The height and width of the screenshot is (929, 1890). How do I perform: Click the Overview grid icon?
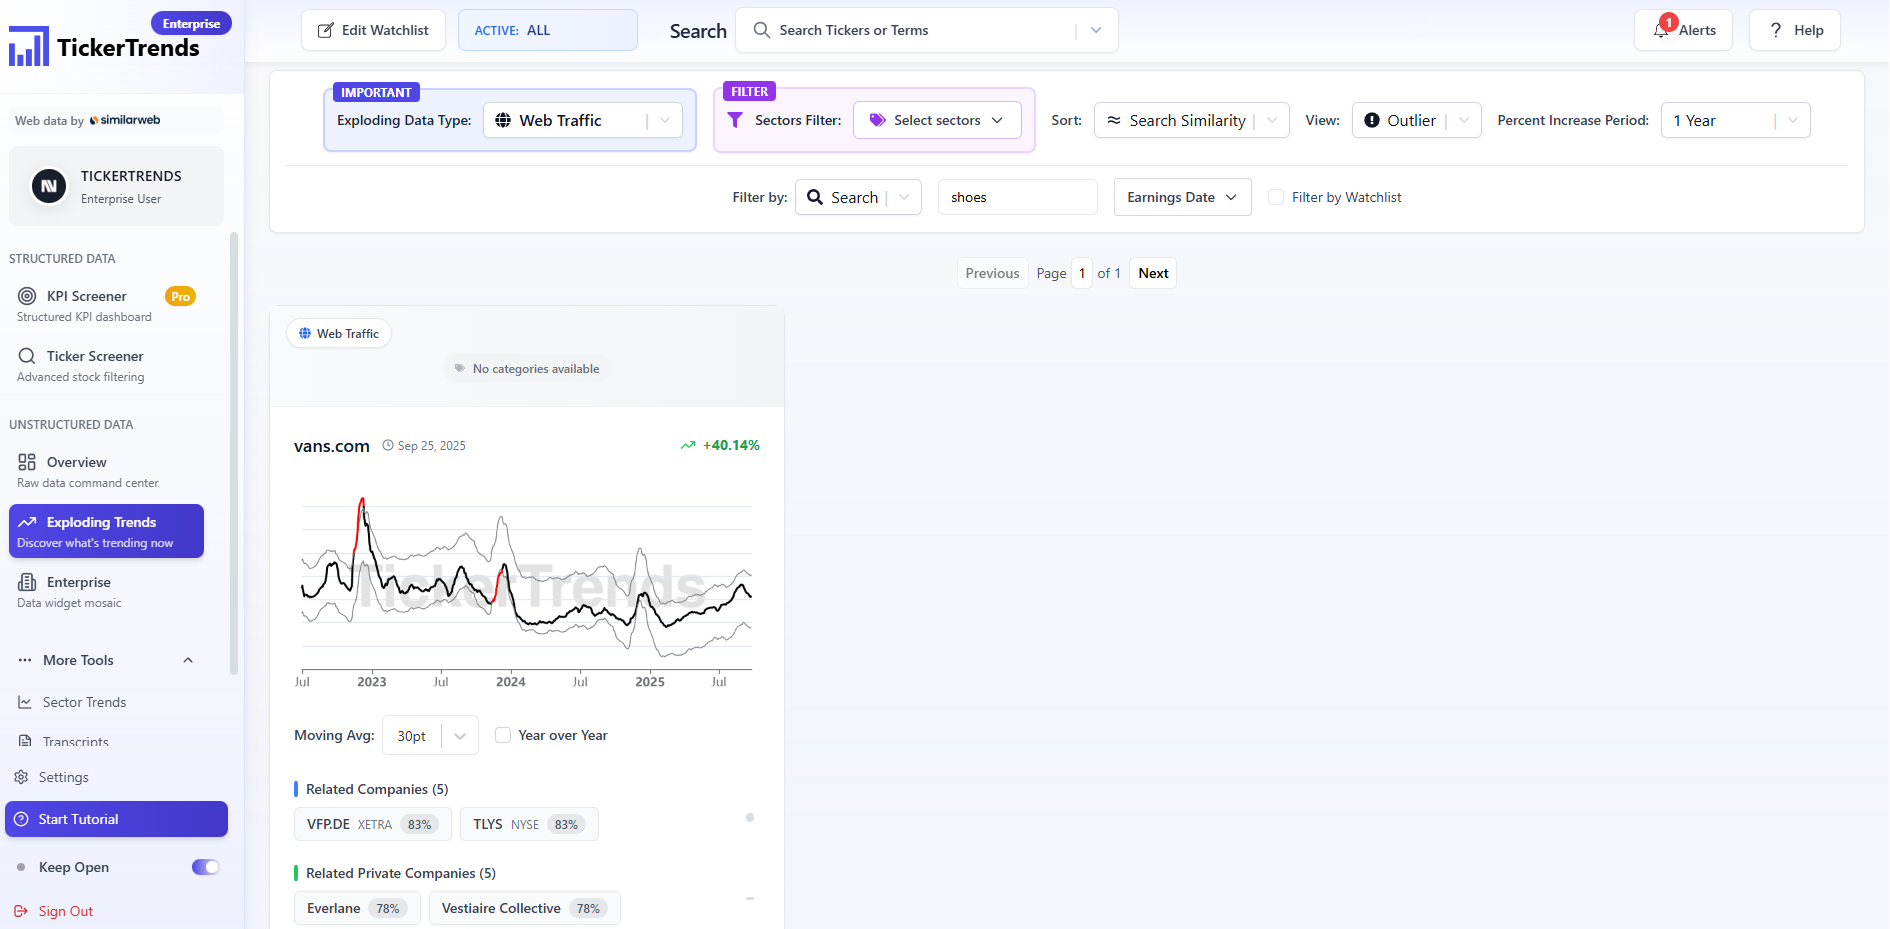coord(27,462)
